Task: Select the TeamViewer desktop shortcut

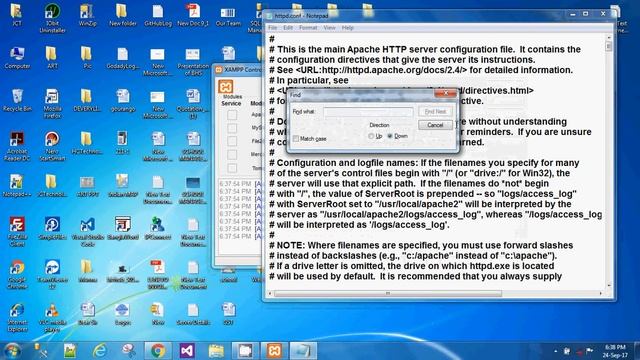Action: pyautogui.click(x=52, y=274)
